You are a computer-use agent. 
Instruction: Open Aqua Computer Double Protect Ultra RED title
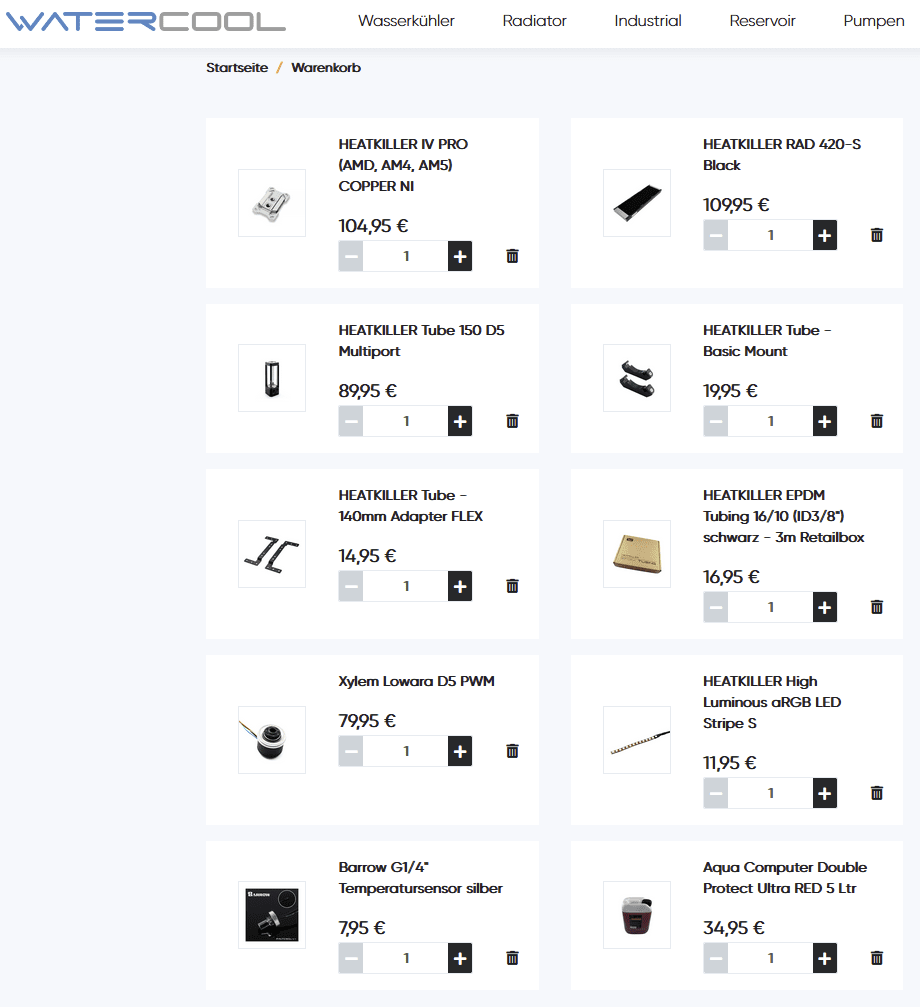(785, 878)
